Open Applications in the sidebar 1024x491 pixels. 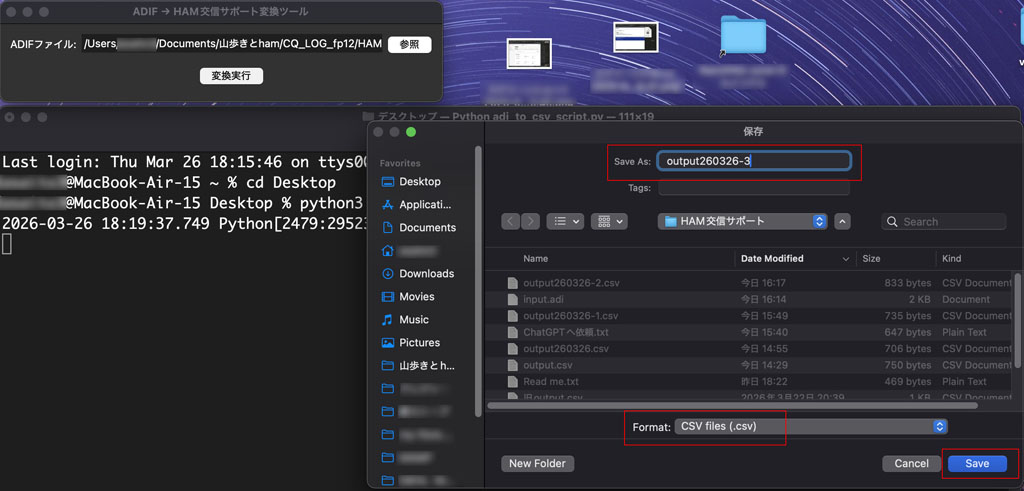(425, 205)
